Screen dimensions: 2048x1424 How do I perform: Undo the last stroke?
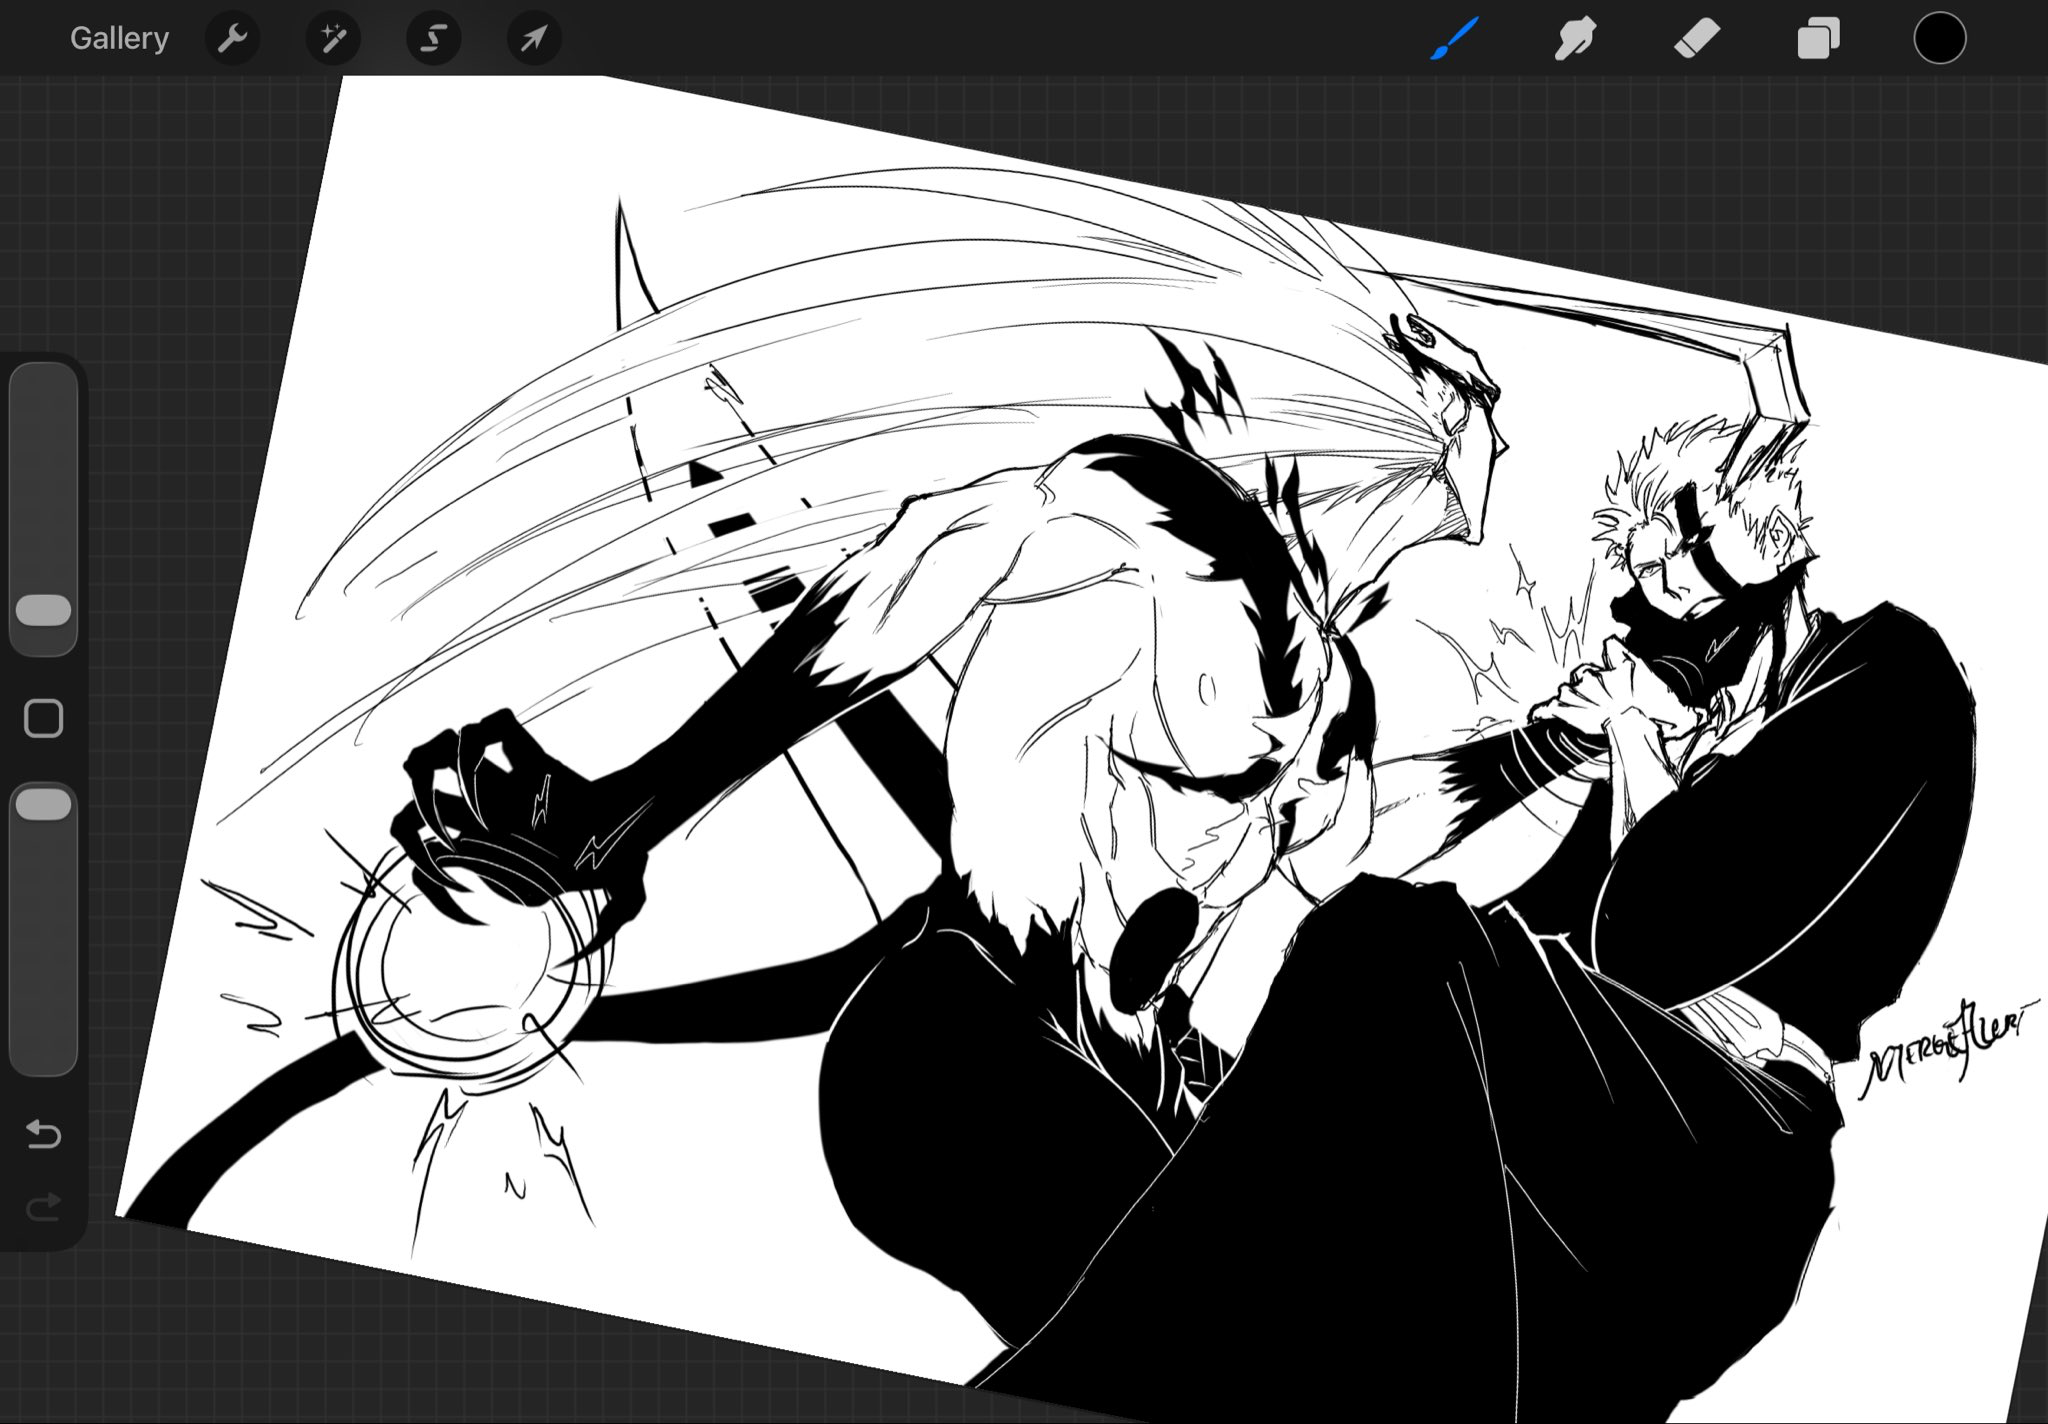pyautogui.click(x=43, y=1134)
